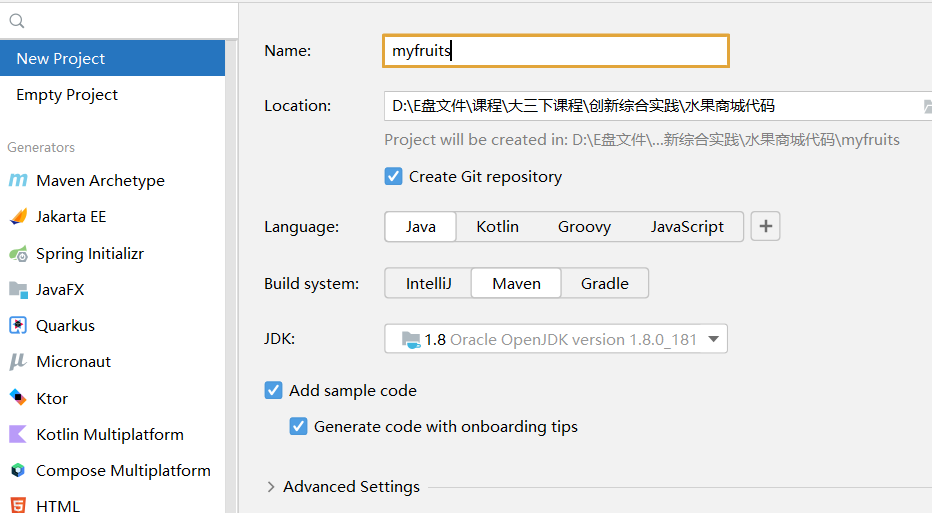Click the Micronaut mu icon
The width and height of the screenshot is (932, 513).
[x=18, y=361]
